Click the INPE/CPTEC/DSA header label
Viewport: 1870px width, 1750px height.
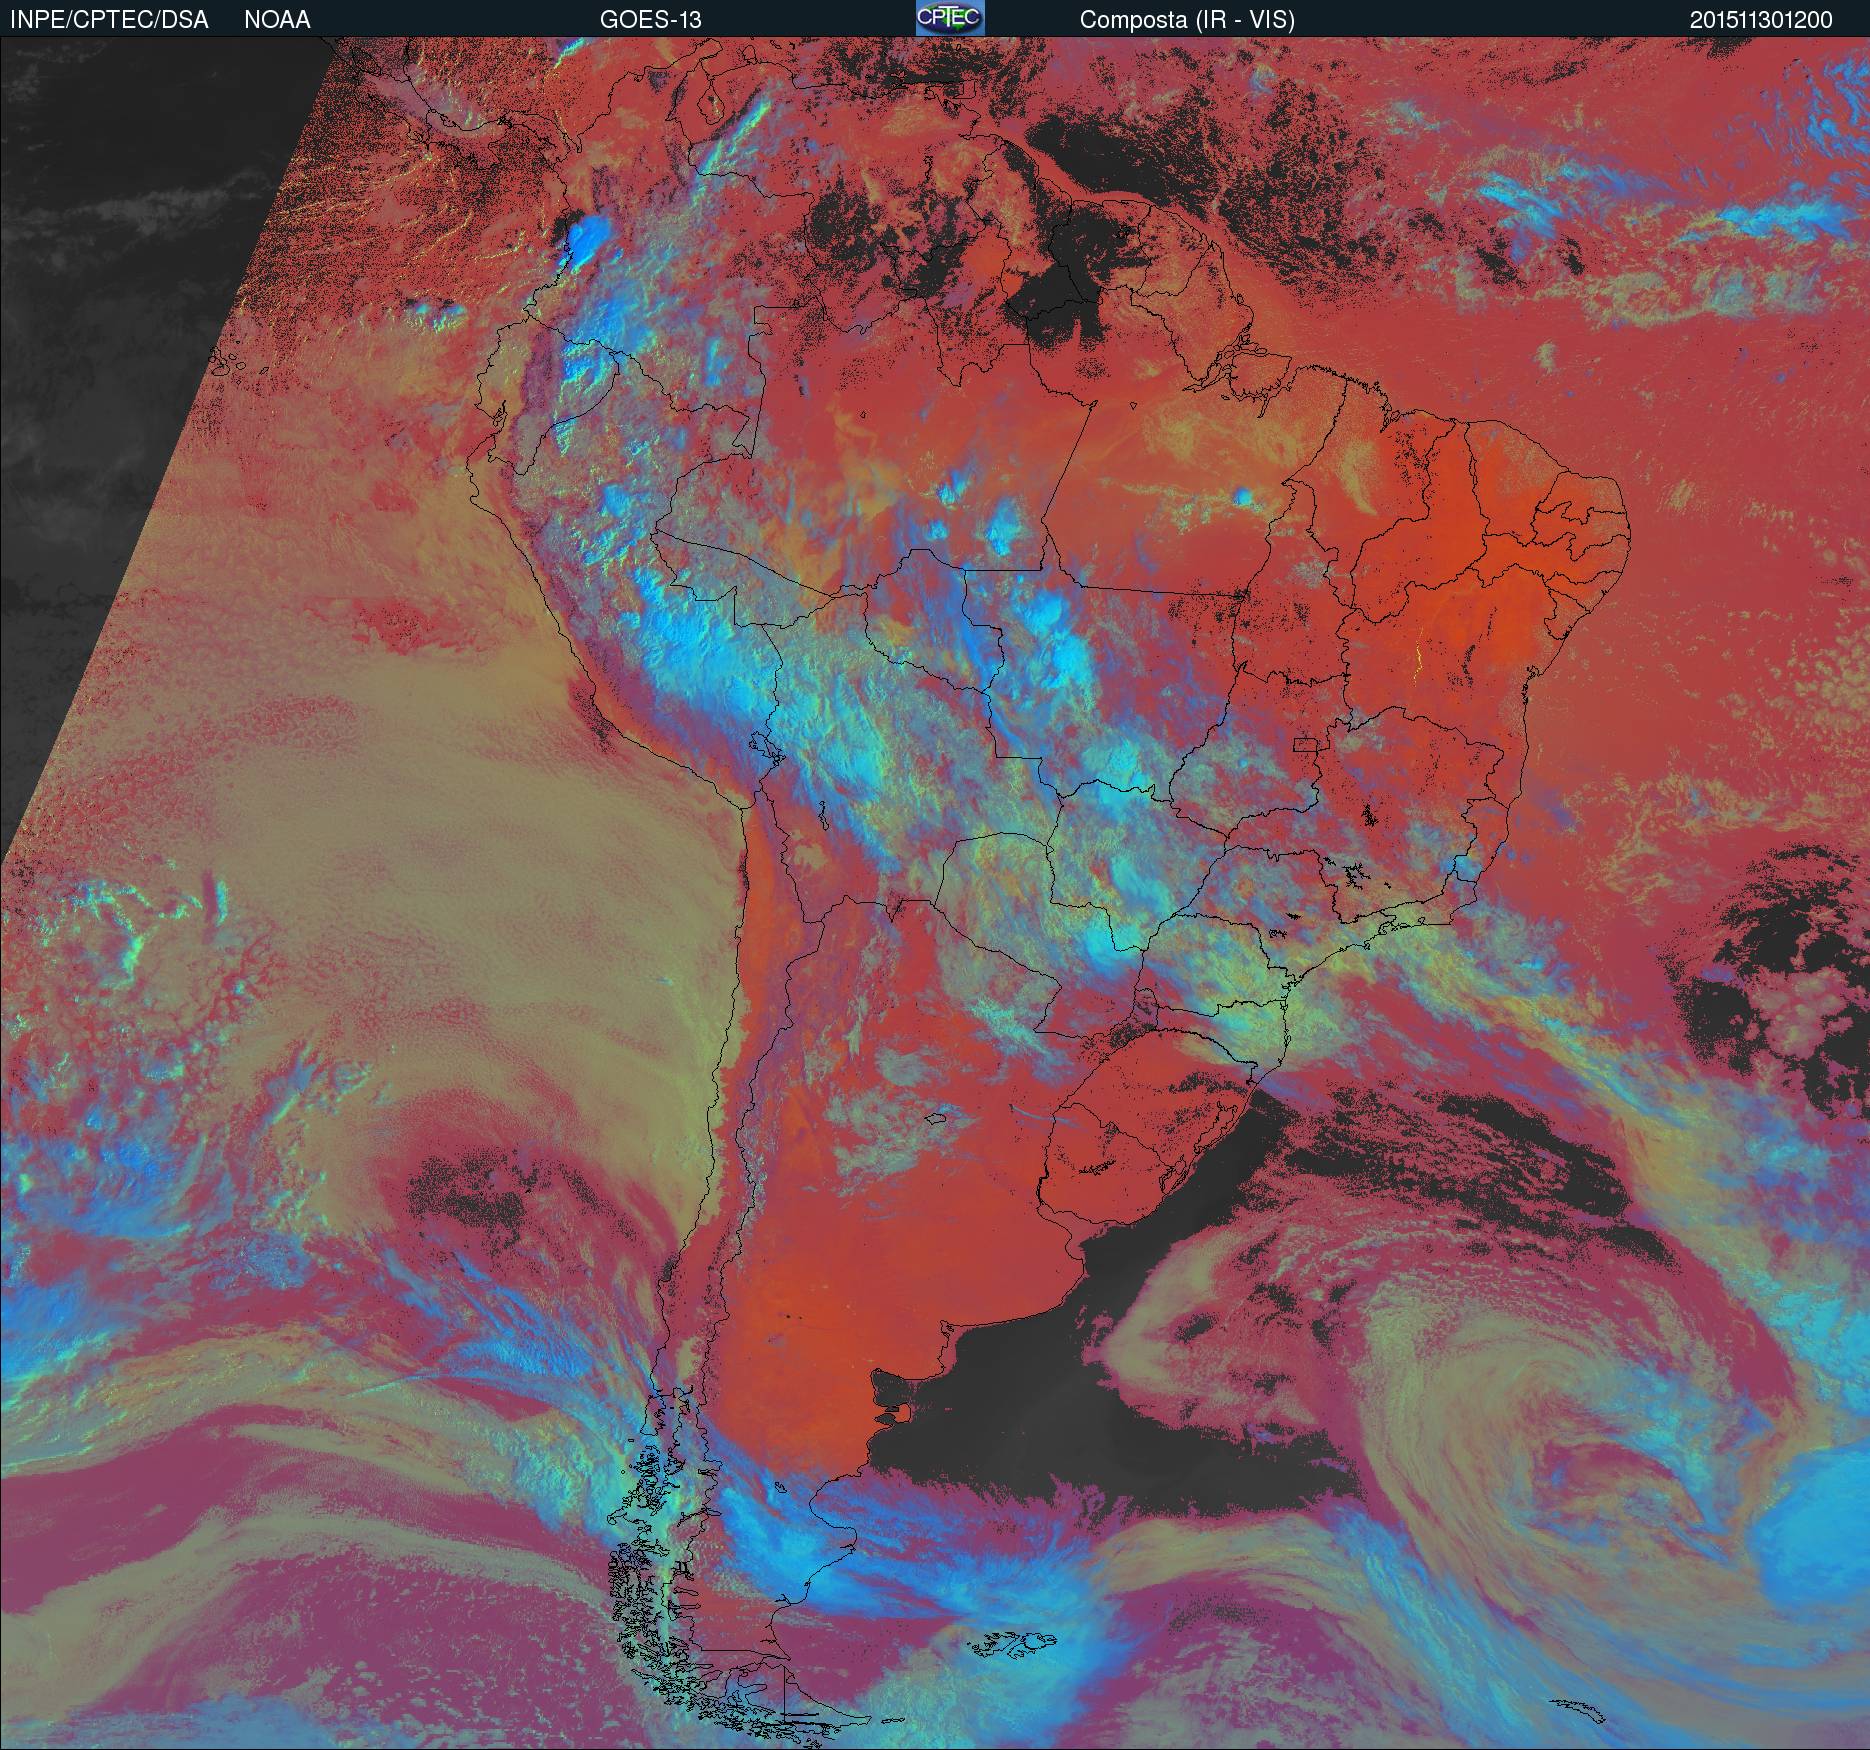coord(109,20)
